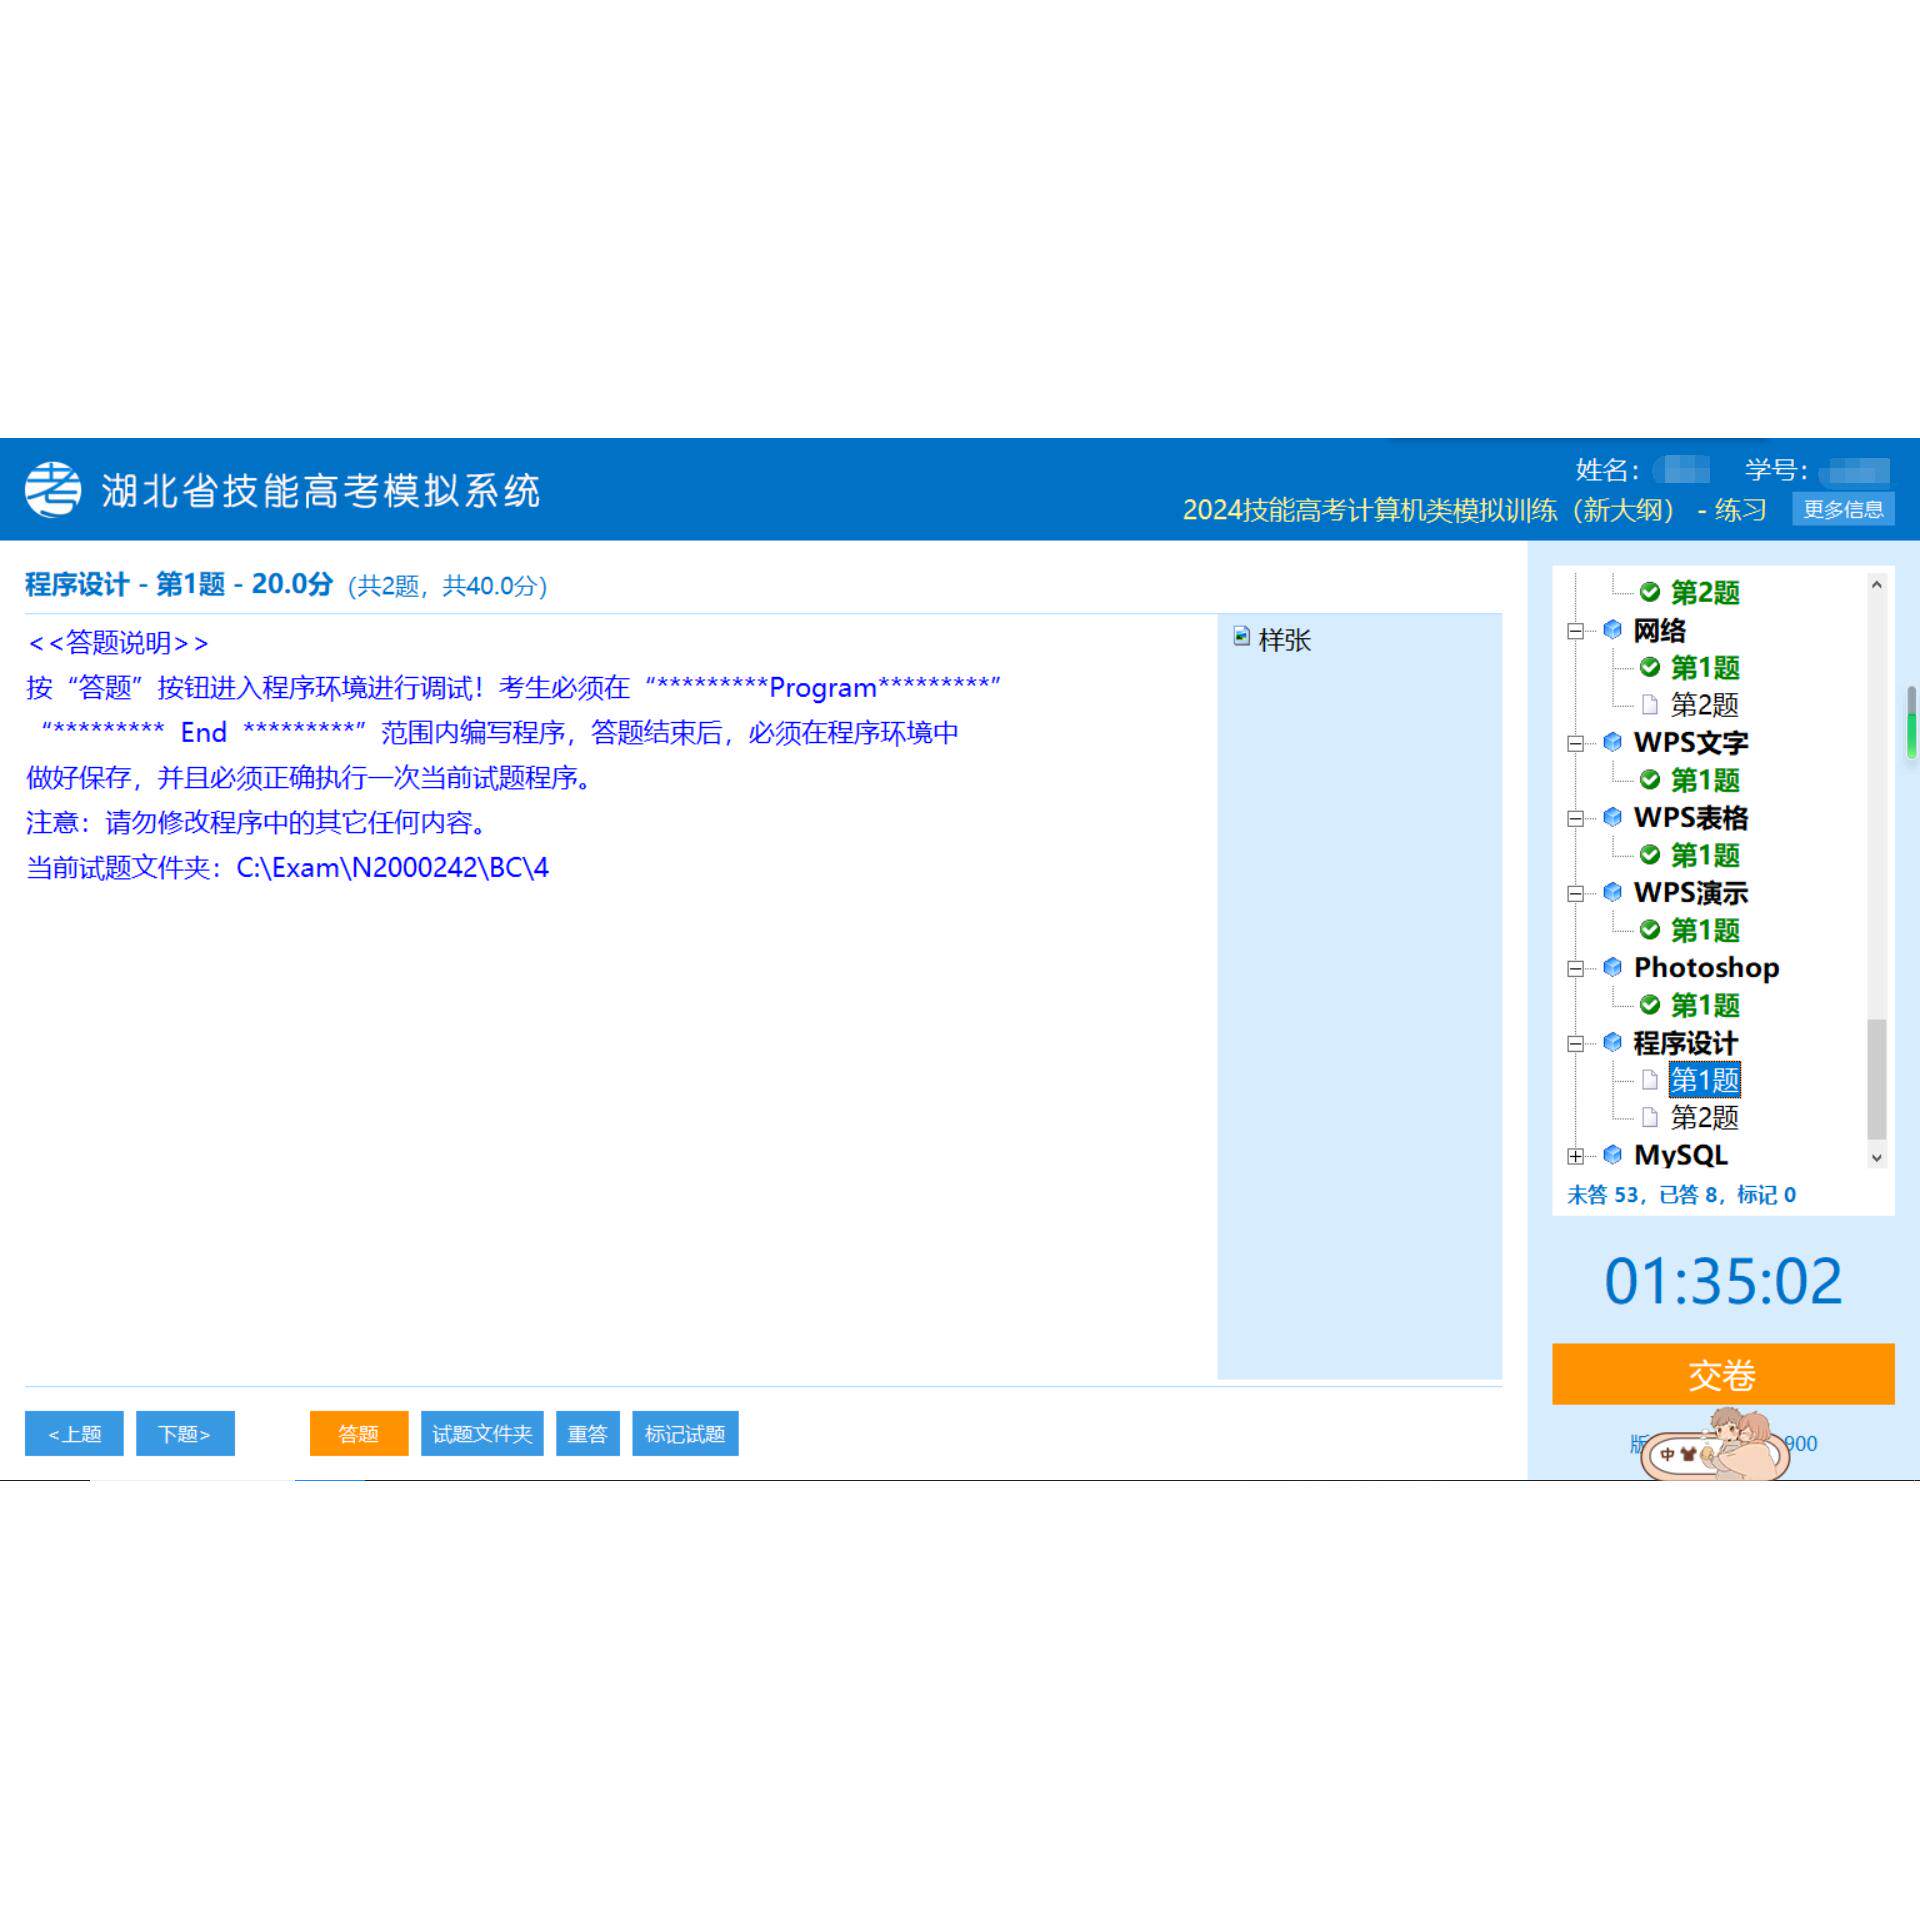Open 第1题 under 网络
Screen dimensions: 1920x1920
pos(1705,667)
